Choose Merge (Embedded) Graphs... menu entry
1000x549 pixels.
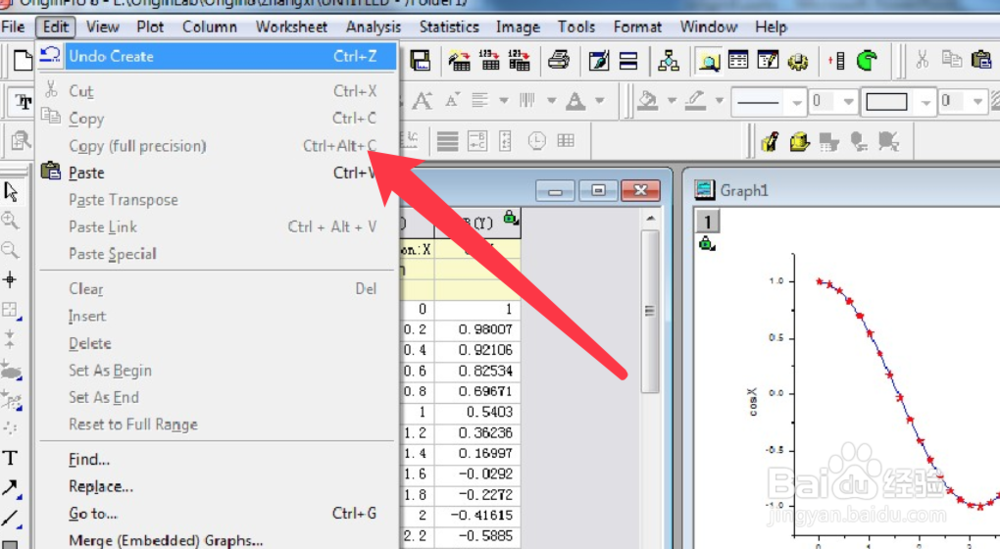click(x=217, y=540)
